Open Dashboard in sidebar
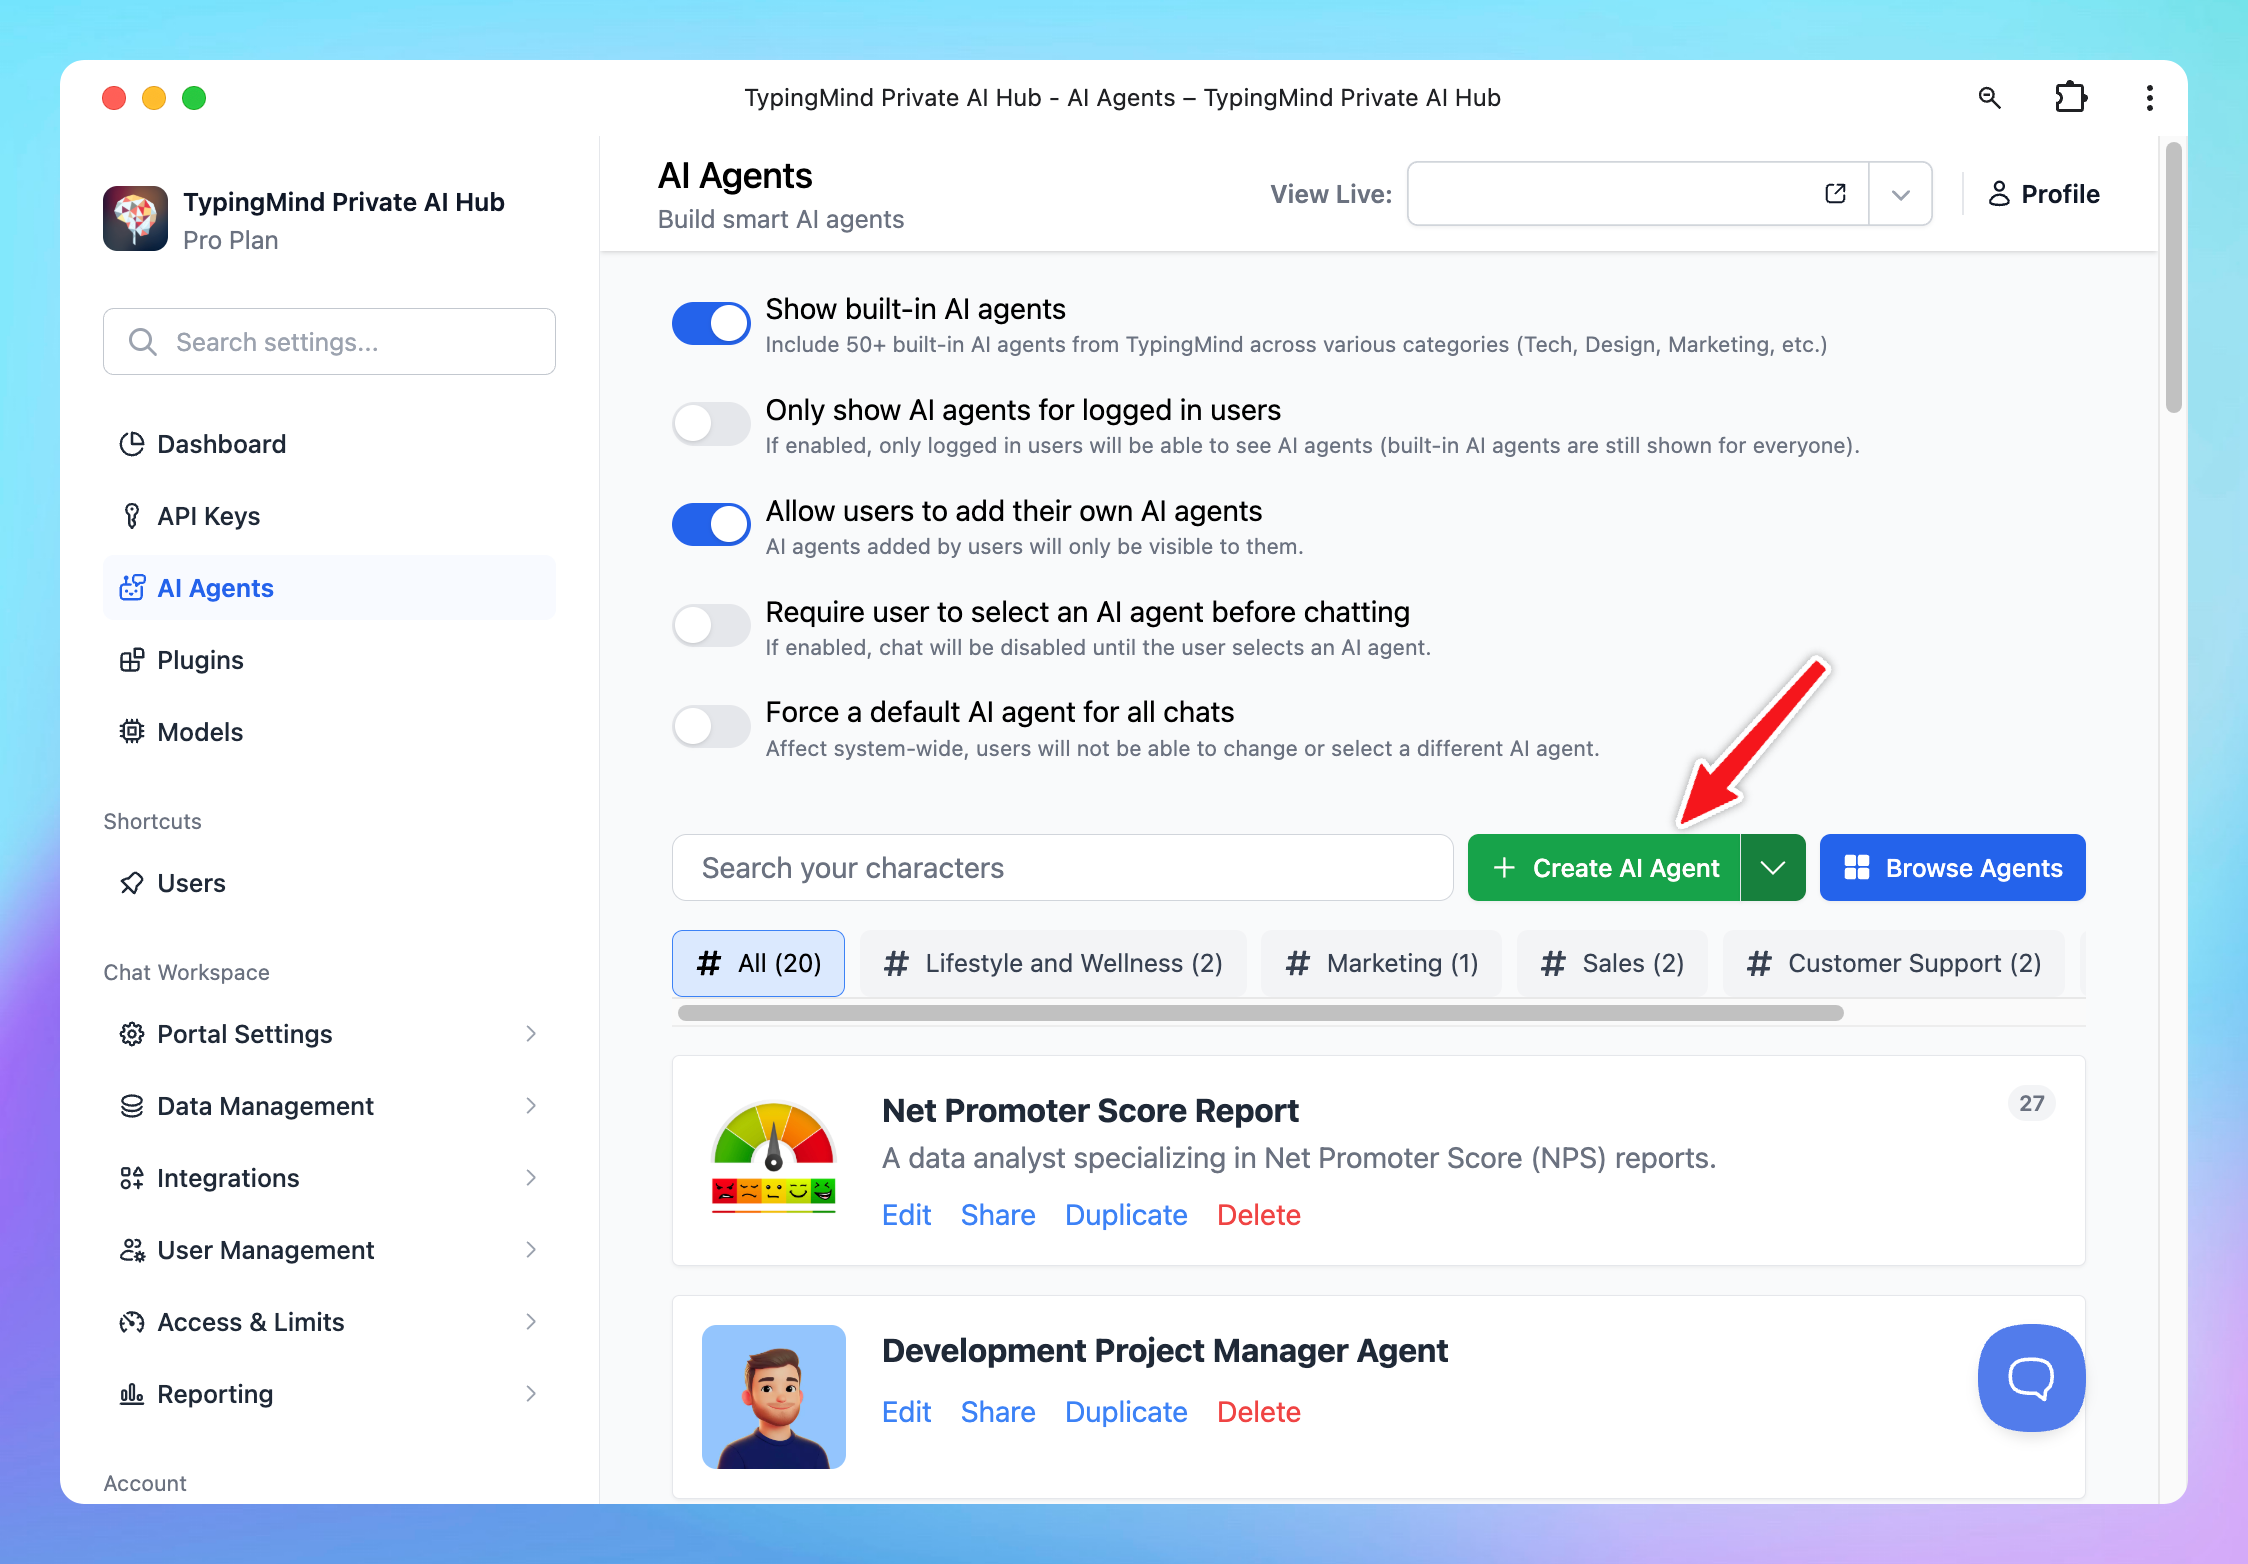 pos(329,444)
